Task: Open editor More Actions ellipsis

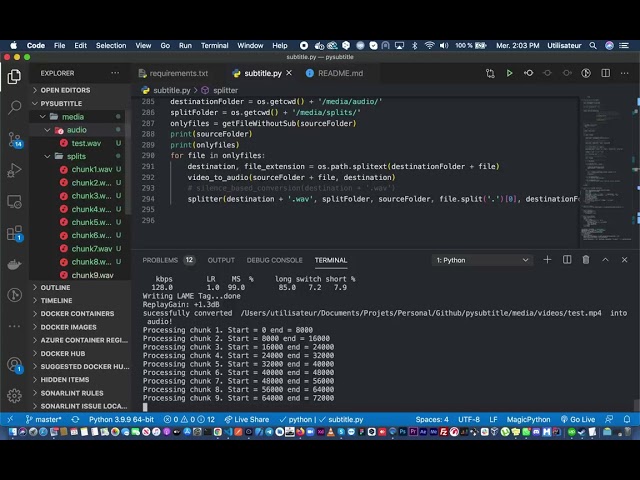Action: (x=624, y=73)
